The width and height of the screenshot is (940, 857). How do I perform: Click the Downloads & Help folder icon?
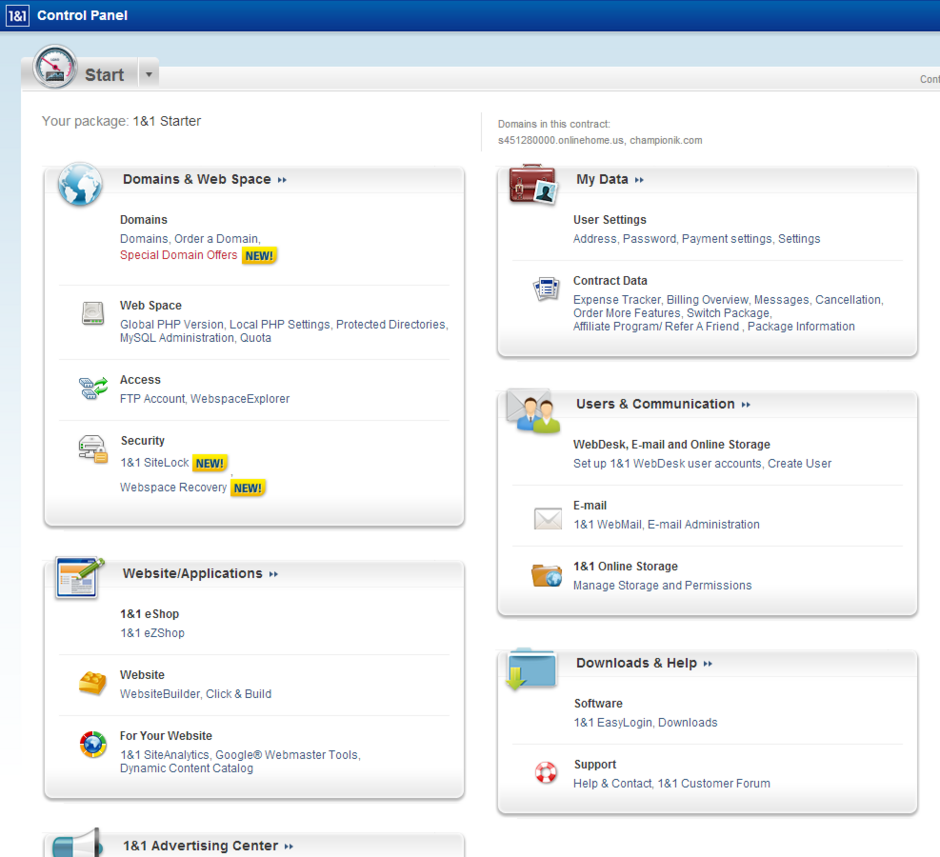(x=532, y=668)
